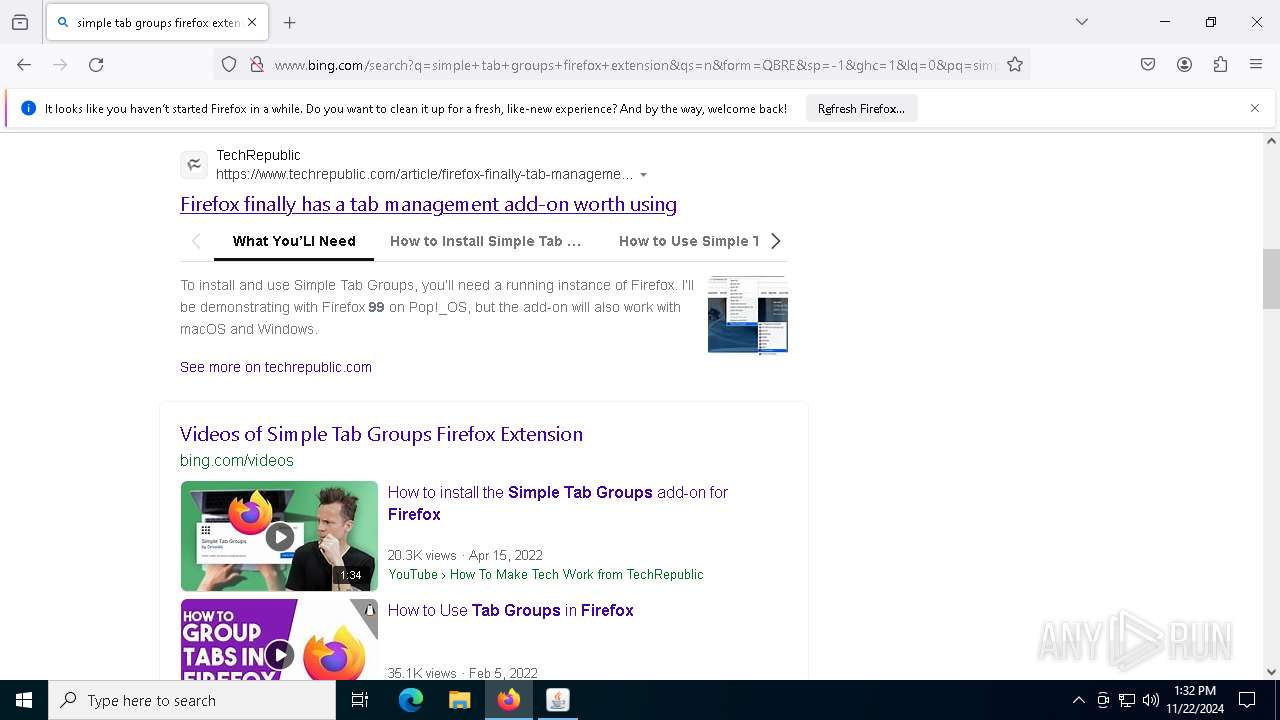Open the Windows Start menu
Image resolution: width=1280 pixels, height=720 pixels.
[x=24, y=700]
